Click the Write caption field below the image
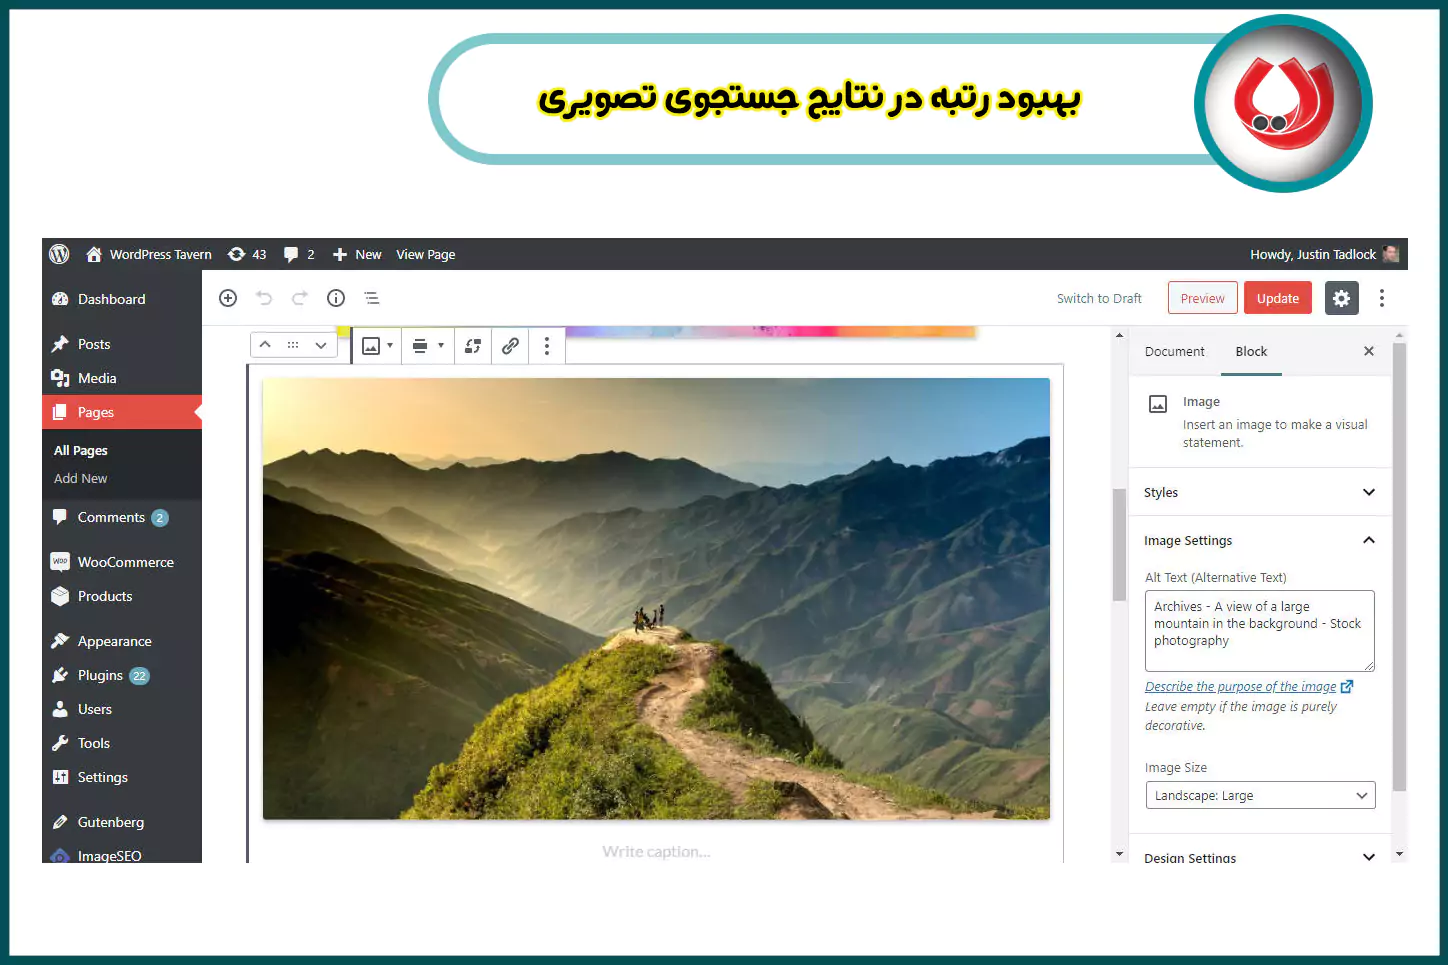This screenshot has width=1448, height=965. click(x=655, y=851)
